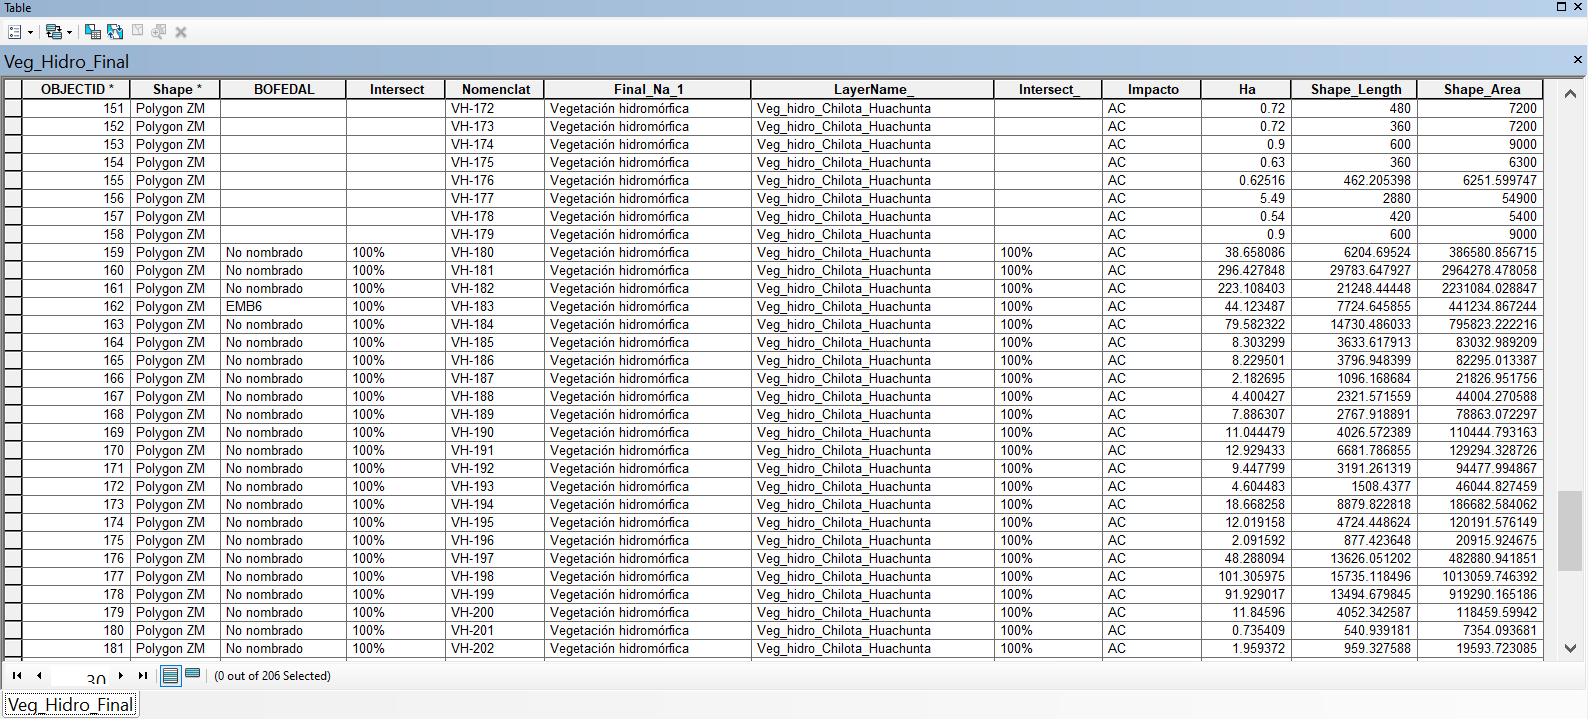This screenshot has width=1588, height=719.
Task: Open the Table Options menu icon
Action: coord(15,32)
